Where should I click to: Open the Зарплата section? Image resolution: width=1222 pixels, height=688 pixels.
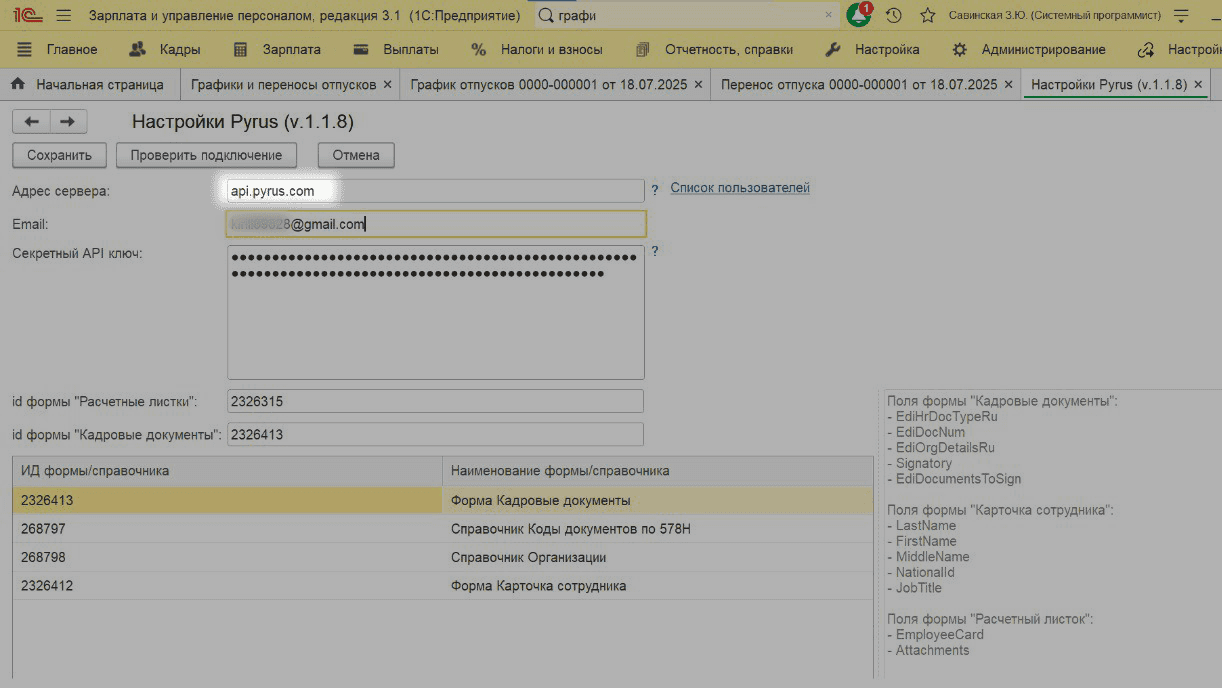277,49
